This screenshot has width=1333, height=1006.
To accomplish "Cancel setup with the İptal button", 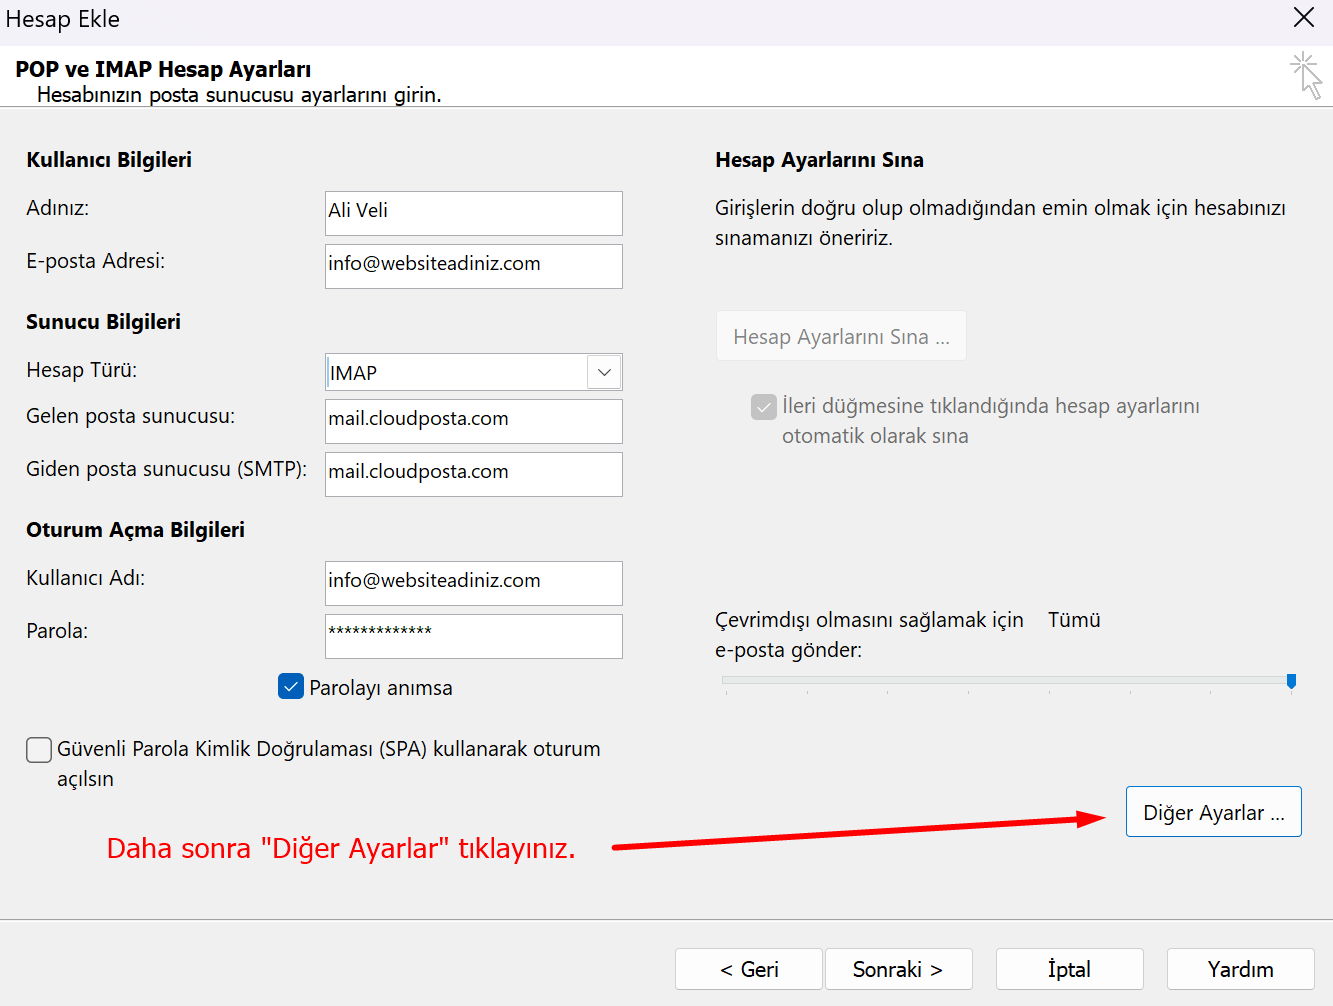I will coord(1069,969).
